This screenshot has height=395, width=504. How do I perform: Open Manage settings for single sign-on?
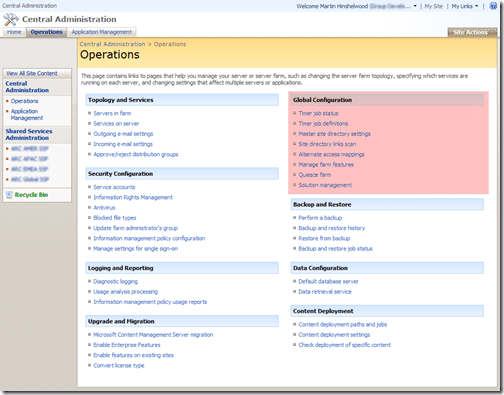(x=135, y=249)
